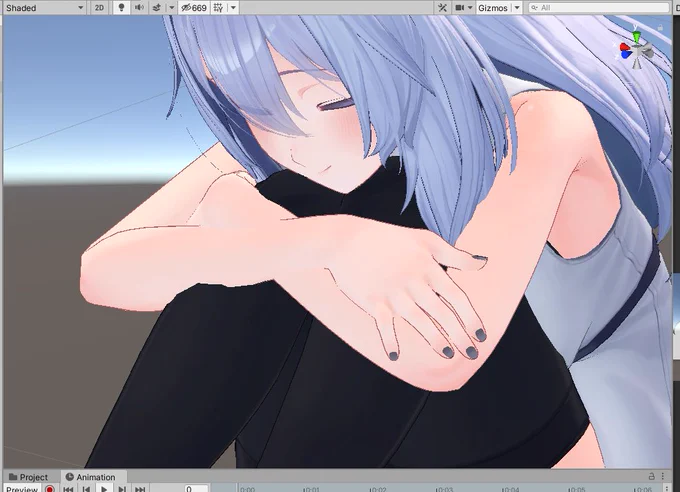Toggle the scene grid icon

pyautogui.click(x=219, y=8)
